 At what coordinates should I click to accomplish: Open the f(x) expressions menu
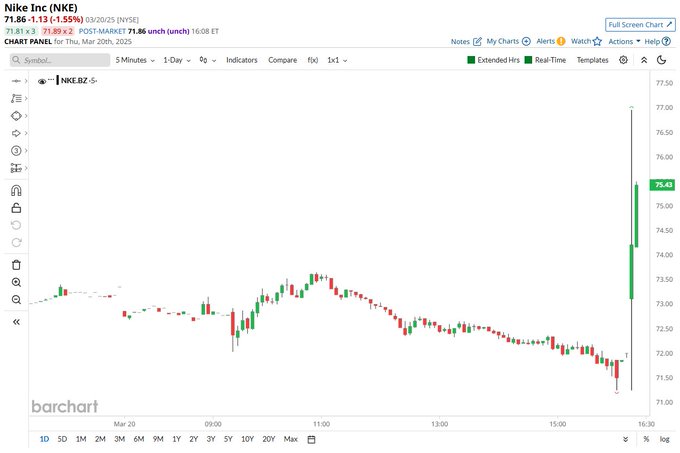coord(313,60)
